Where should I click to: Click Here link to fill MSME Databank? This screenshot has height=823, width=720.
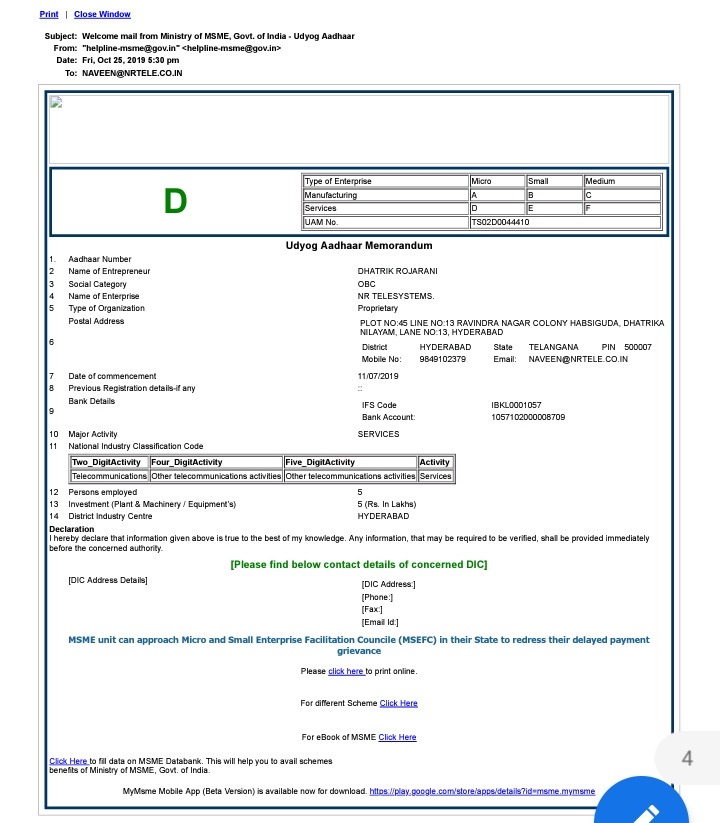(68, 761)
